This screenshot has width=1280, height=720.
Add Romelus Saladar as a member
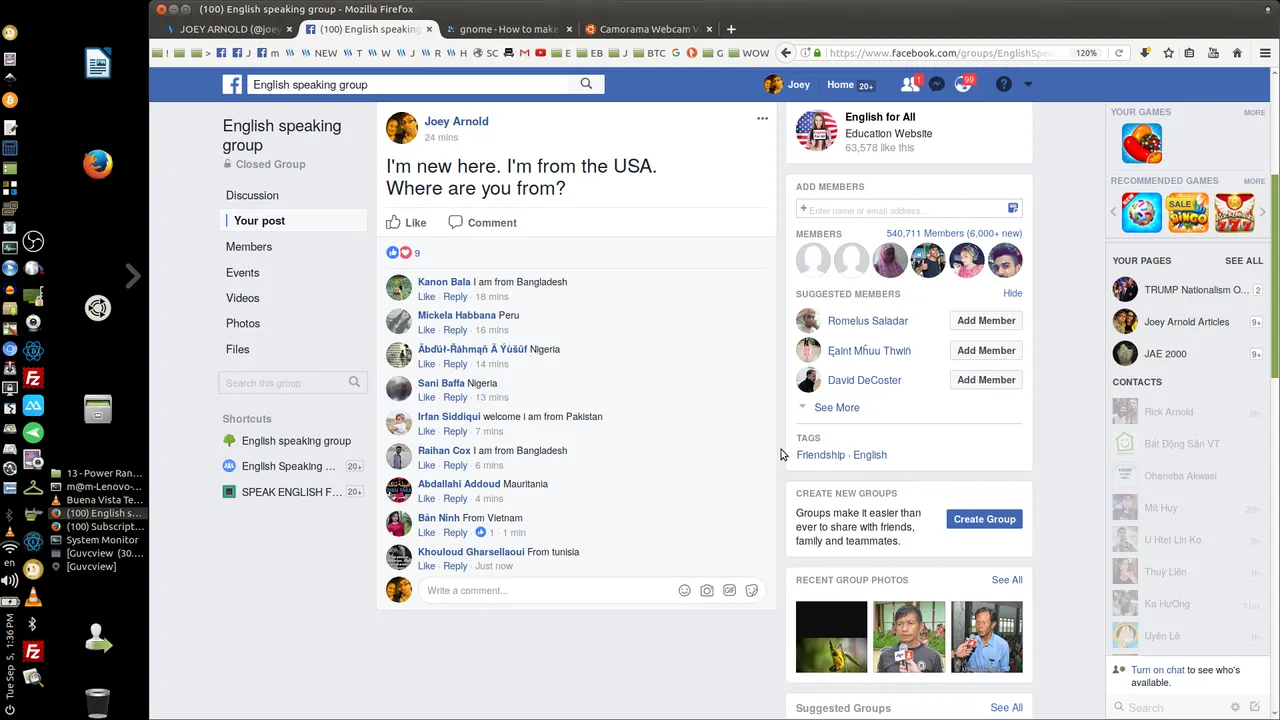pyautogui.click(x=986, y=321)
